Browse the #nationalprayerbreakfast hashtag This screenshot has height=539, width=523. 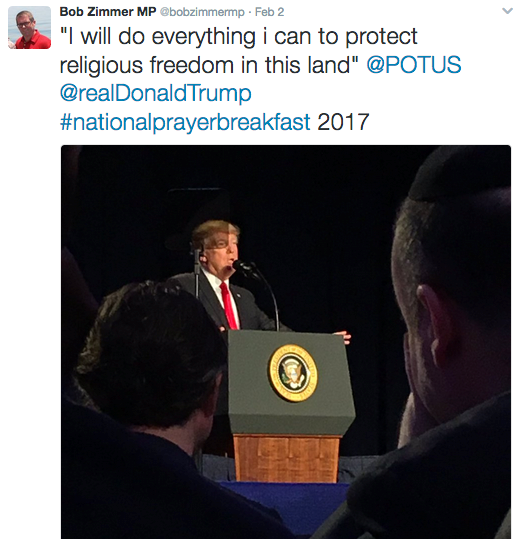pyautogui.click(x=185, y=122)
